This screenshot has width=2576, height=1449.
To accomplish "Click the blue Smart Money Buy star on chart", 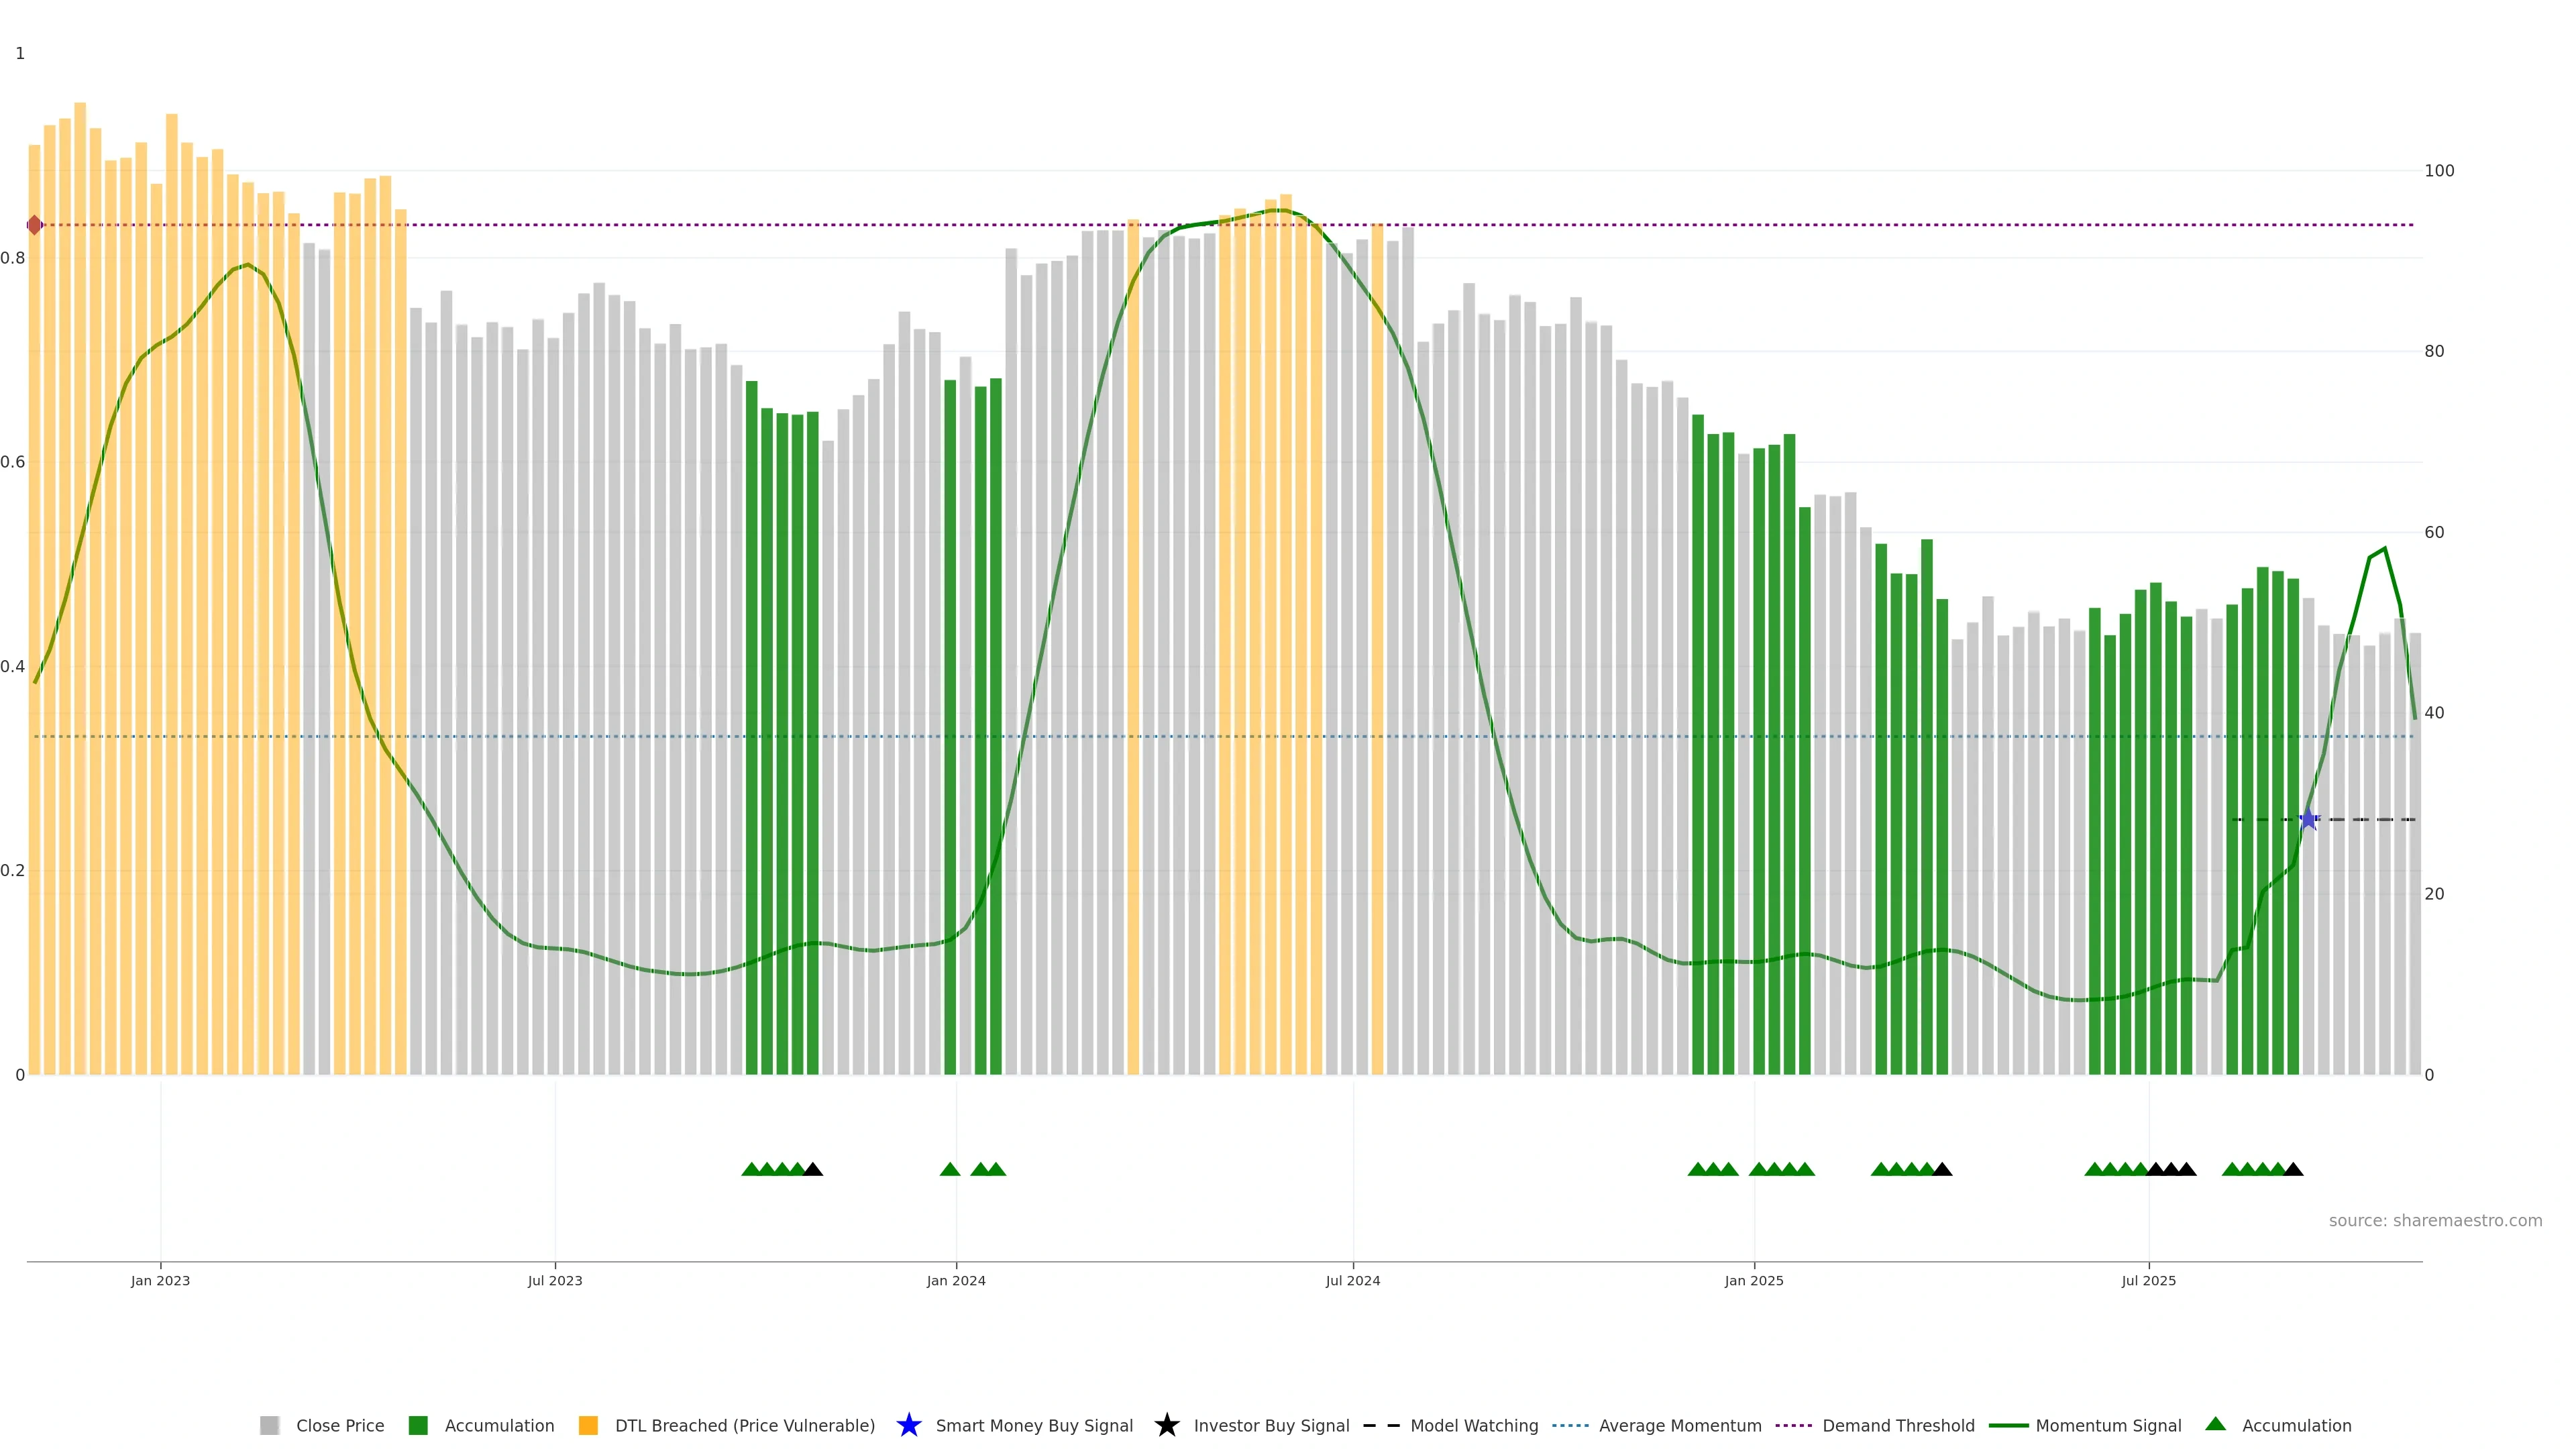I will [x=2308, y=820].
